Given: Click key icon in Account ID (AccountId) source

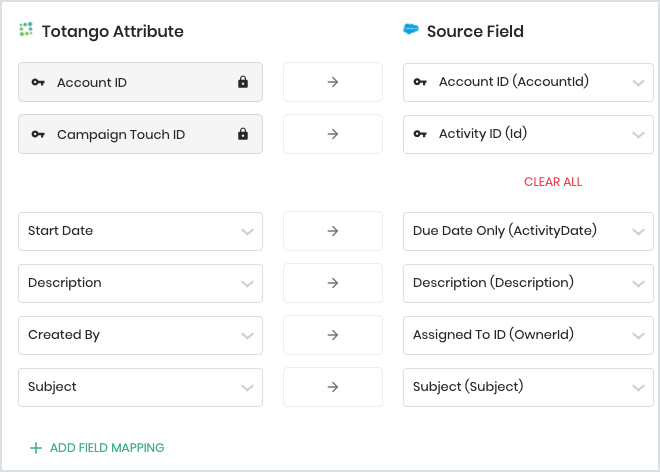Looking at the screenshot, I should coord(420,82).
